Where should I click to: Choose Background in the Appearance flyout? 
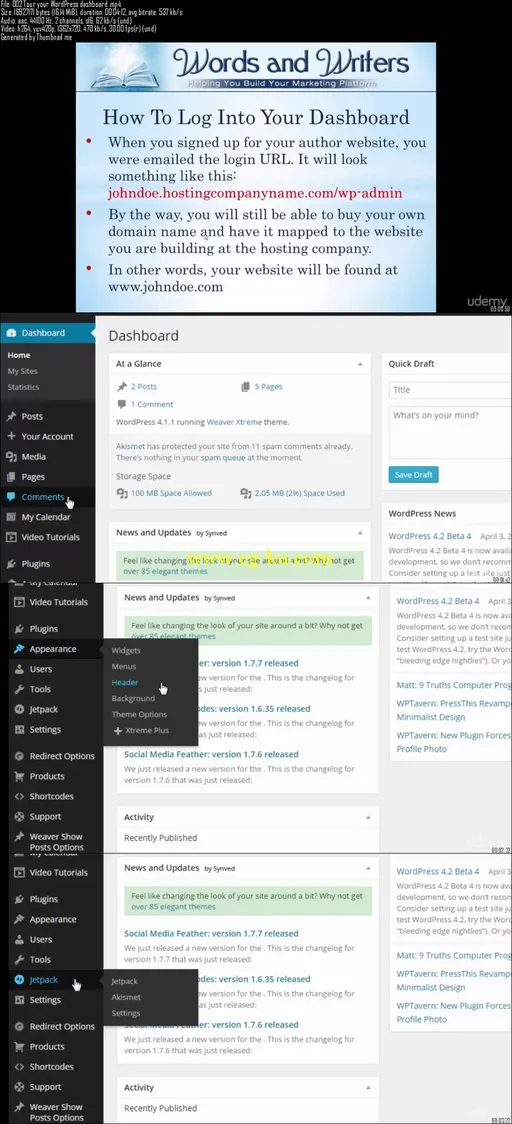[133, 698]
